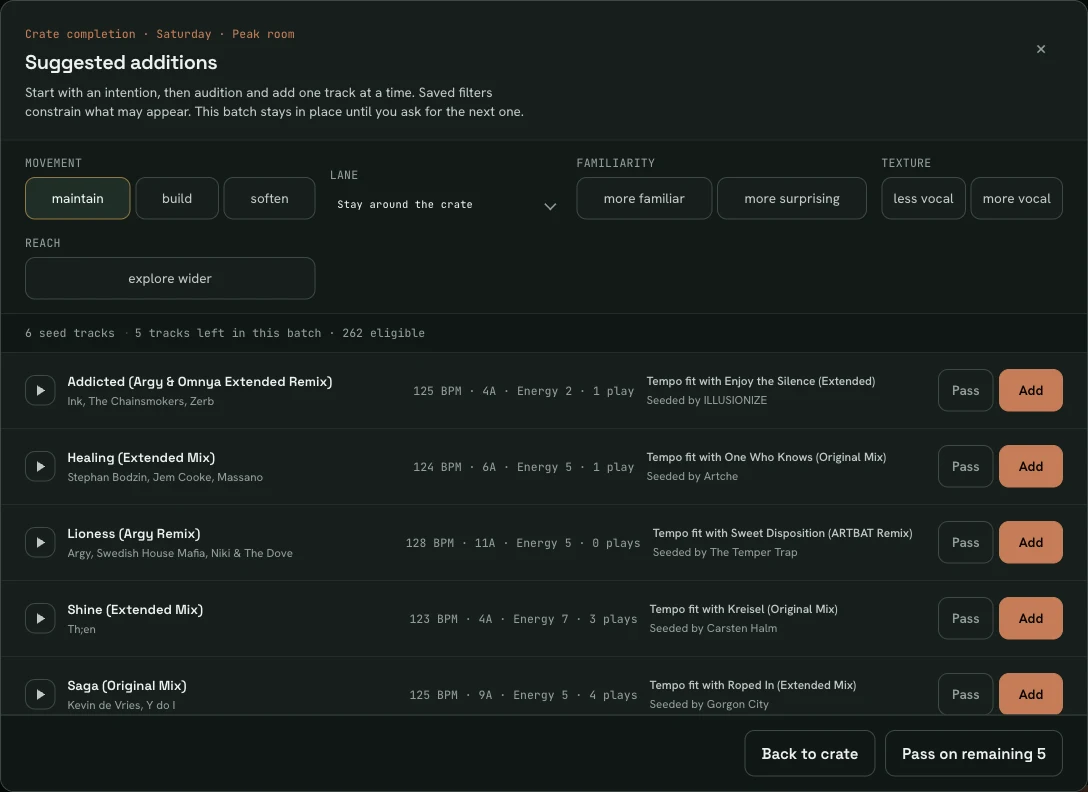Image resolution: width=1088 pixels, height=792 pixels.
Task: Click Pass on remaining 5
Action: (974, 754)
